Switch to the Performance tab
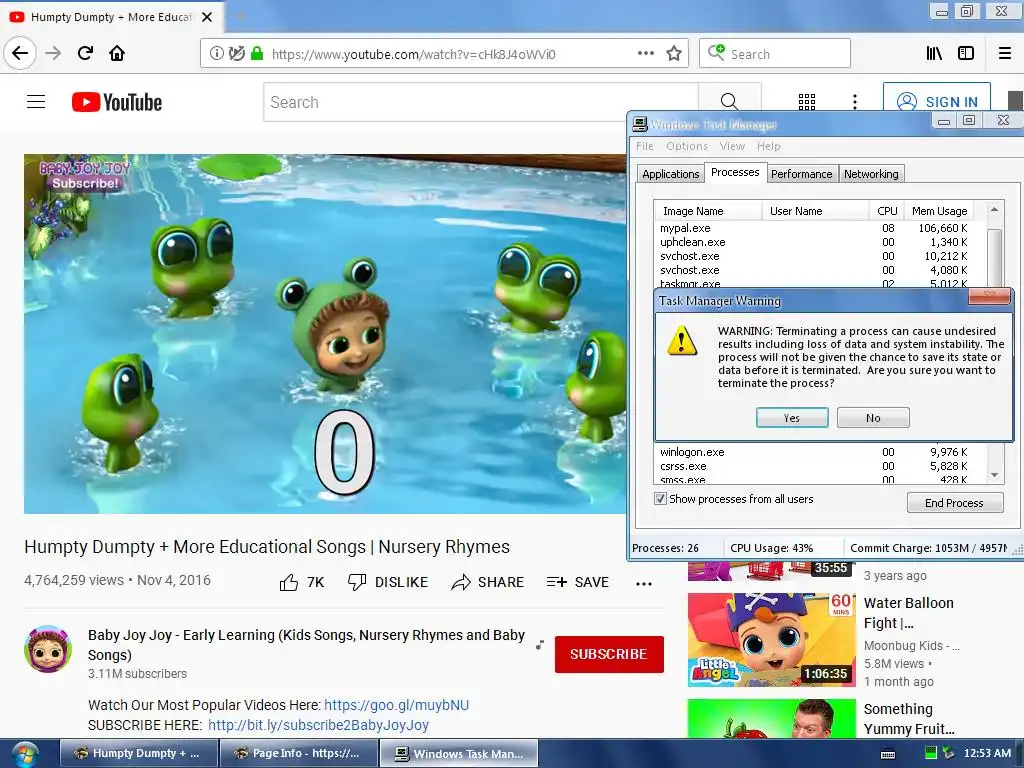 801,174
